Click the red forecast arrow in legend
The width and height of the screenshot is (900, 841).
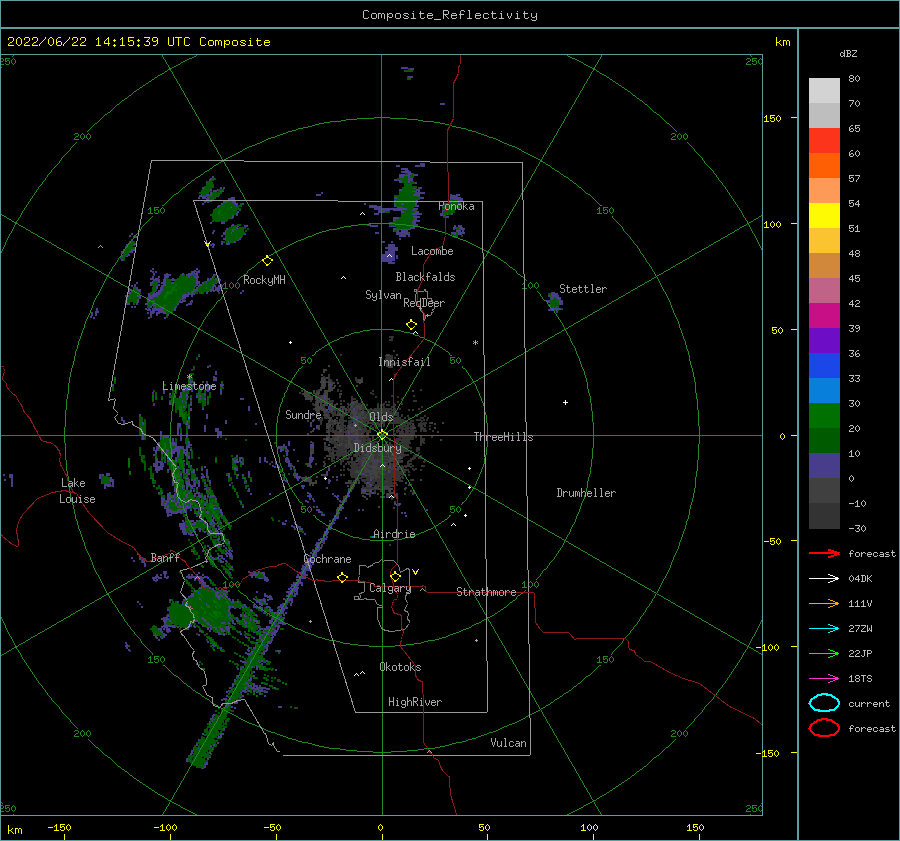click(x=824, y=553)
